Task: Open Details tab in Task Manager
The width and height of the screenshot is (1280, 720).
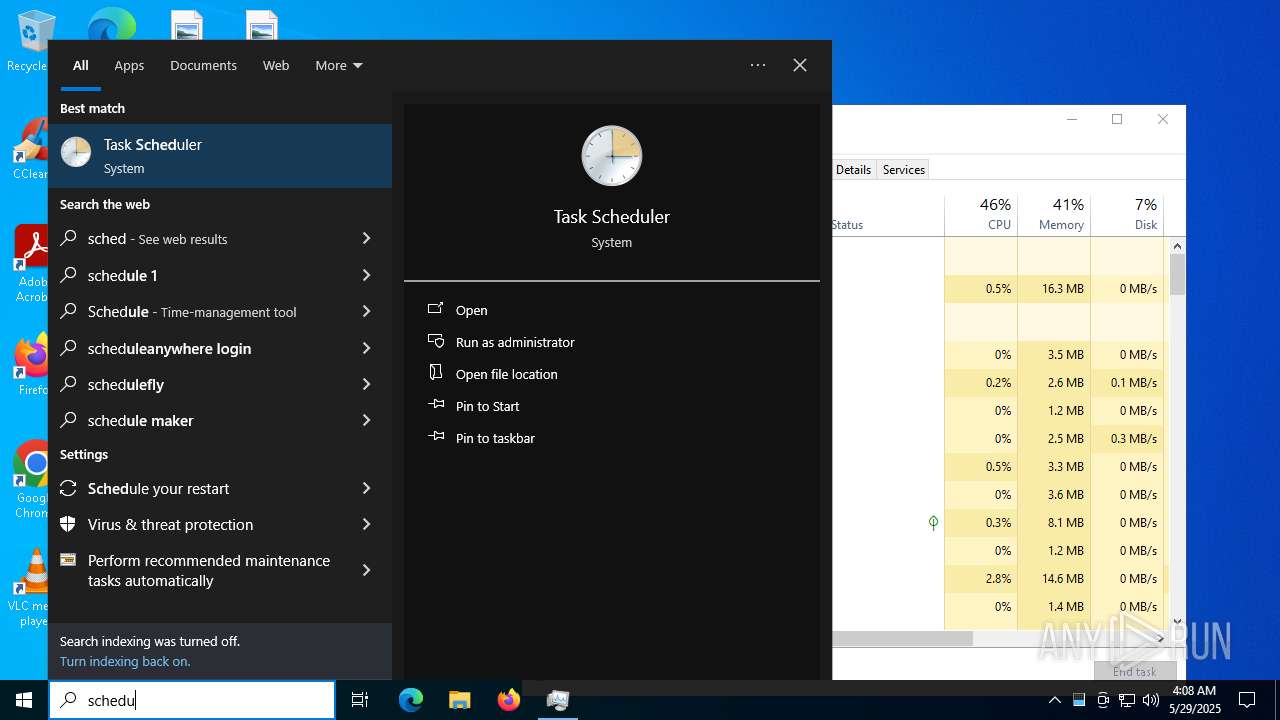Action: 853,170
